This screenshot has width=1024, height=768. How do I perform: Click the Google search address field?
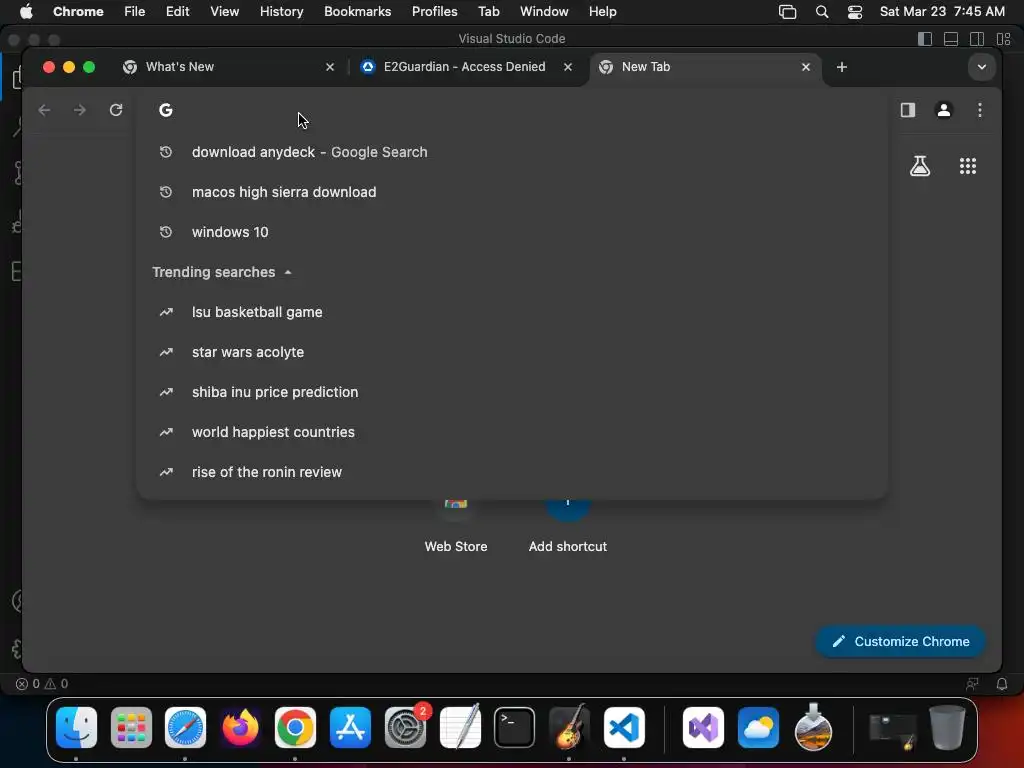point(513,110)
